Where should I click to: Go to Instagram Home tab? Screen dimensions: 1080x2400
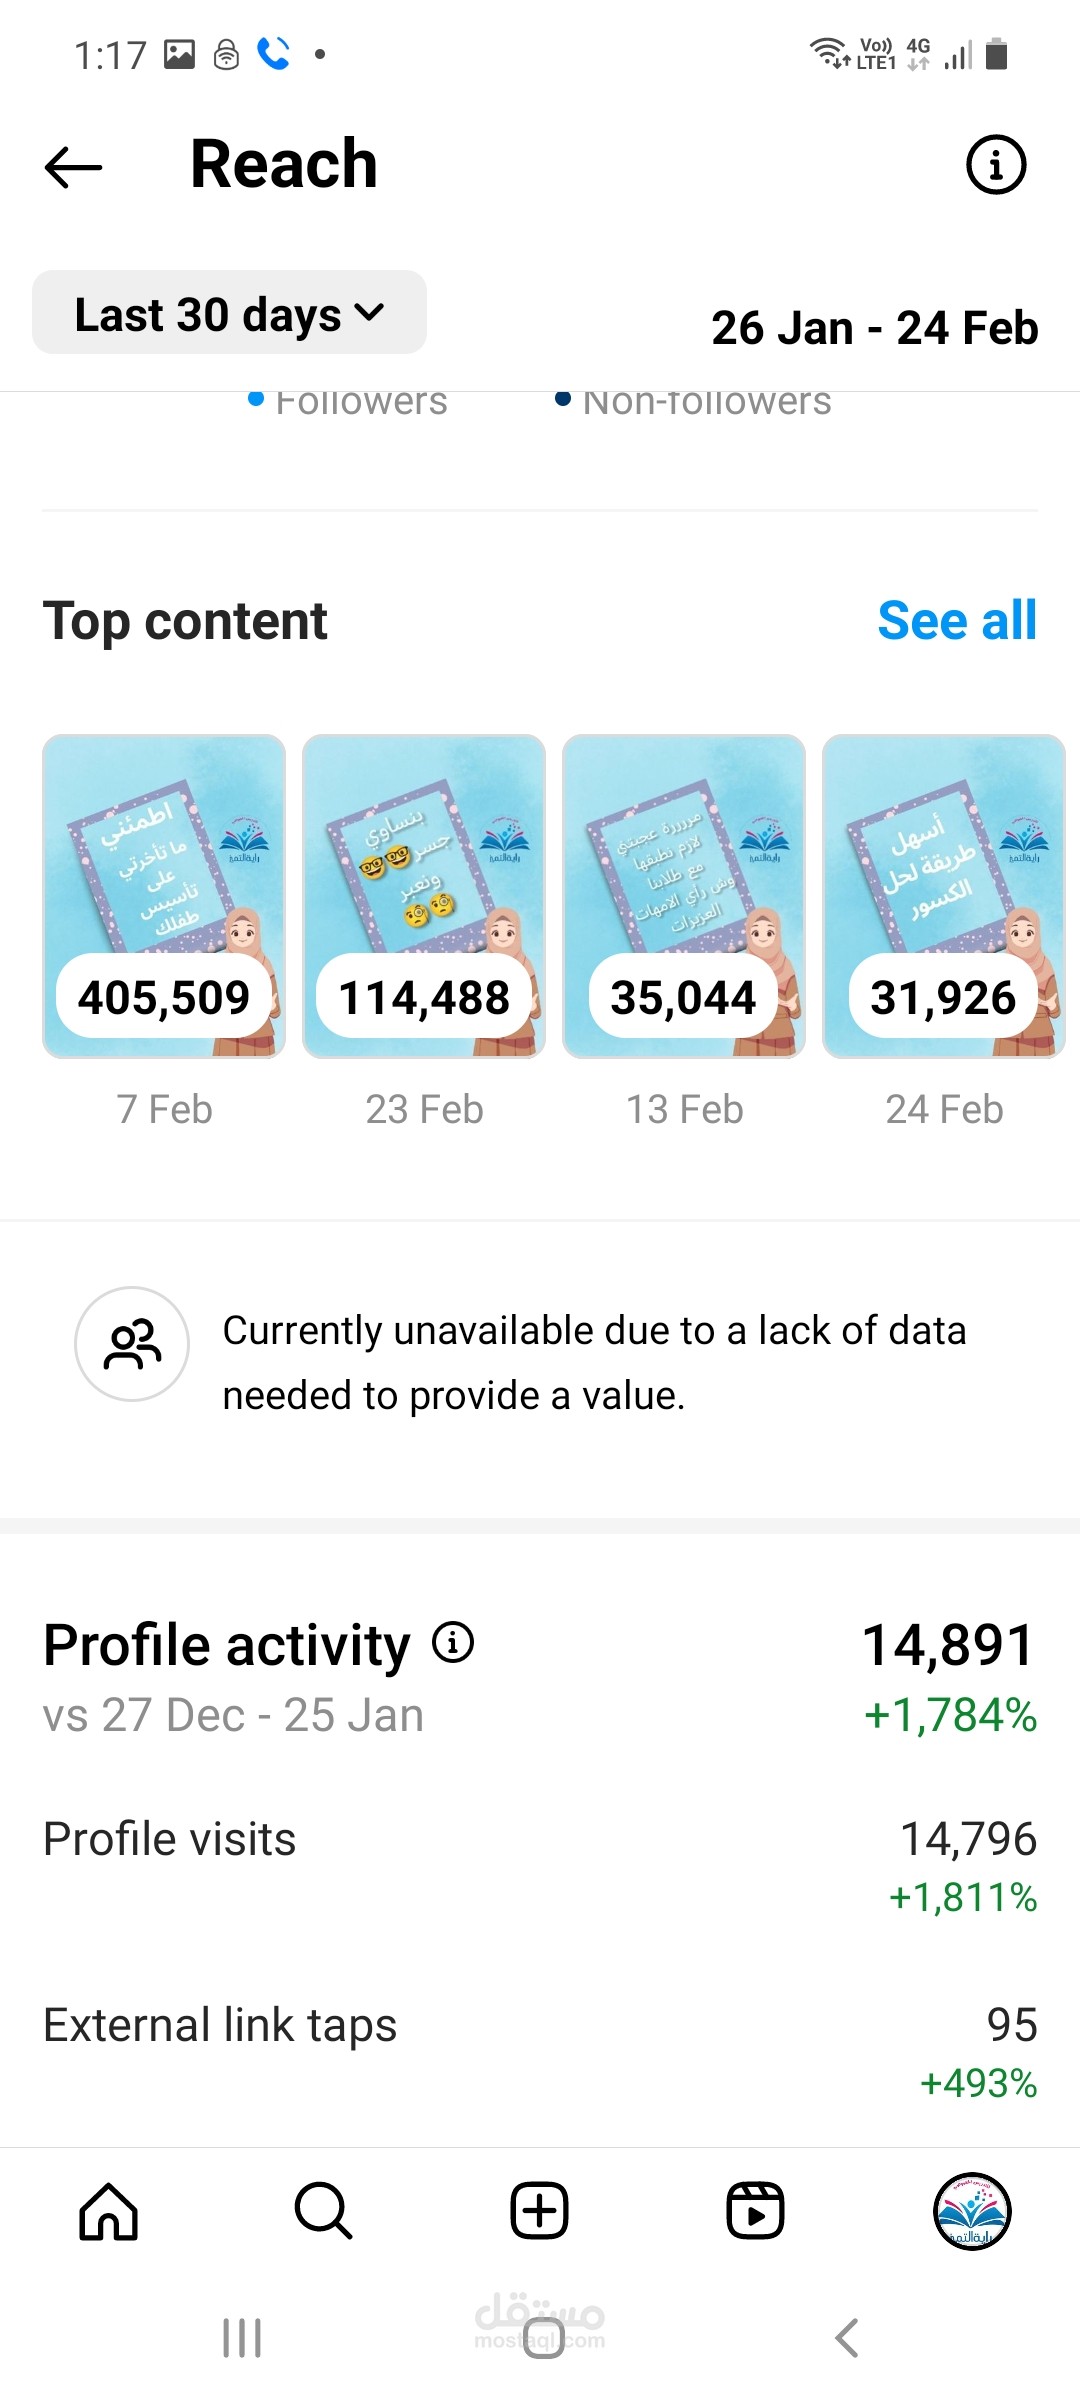tap(108, 2210)
